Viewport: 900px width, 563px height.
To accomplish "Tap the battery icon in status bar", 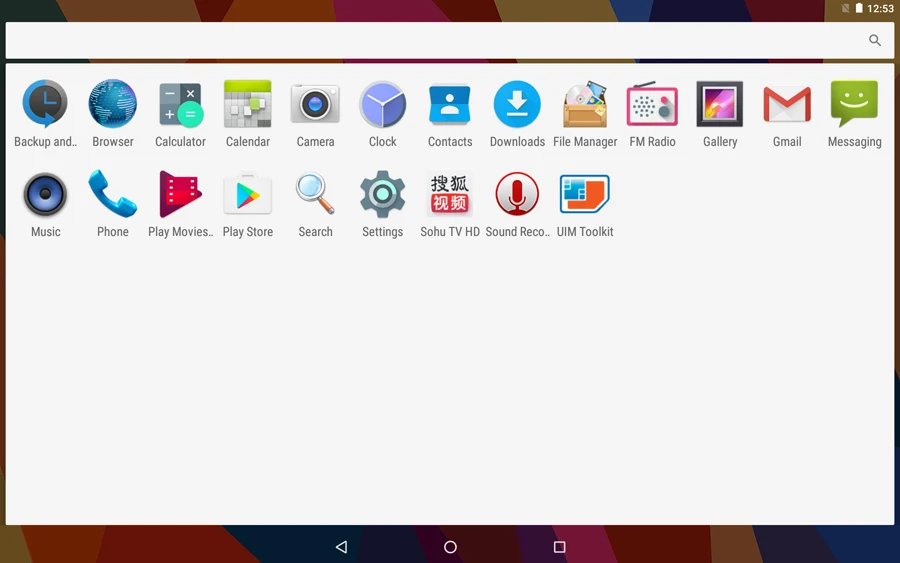I will 859,8.
